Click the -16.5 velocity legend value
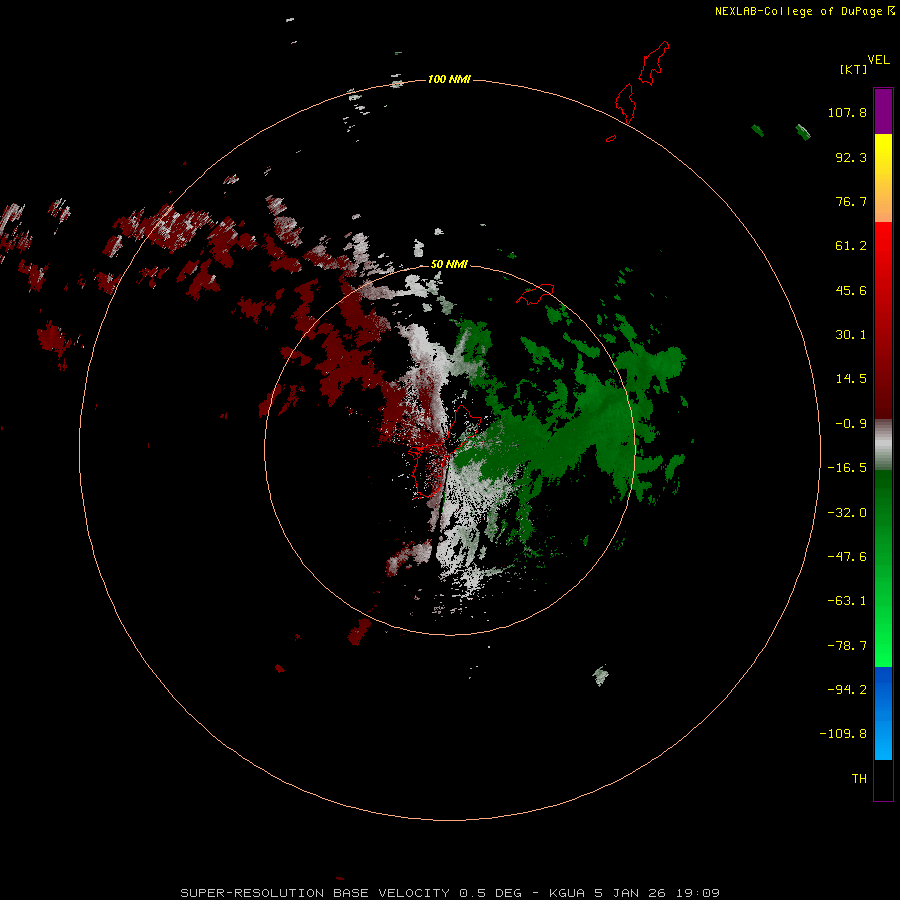900x900 pixels. click(x=847, y=468)
